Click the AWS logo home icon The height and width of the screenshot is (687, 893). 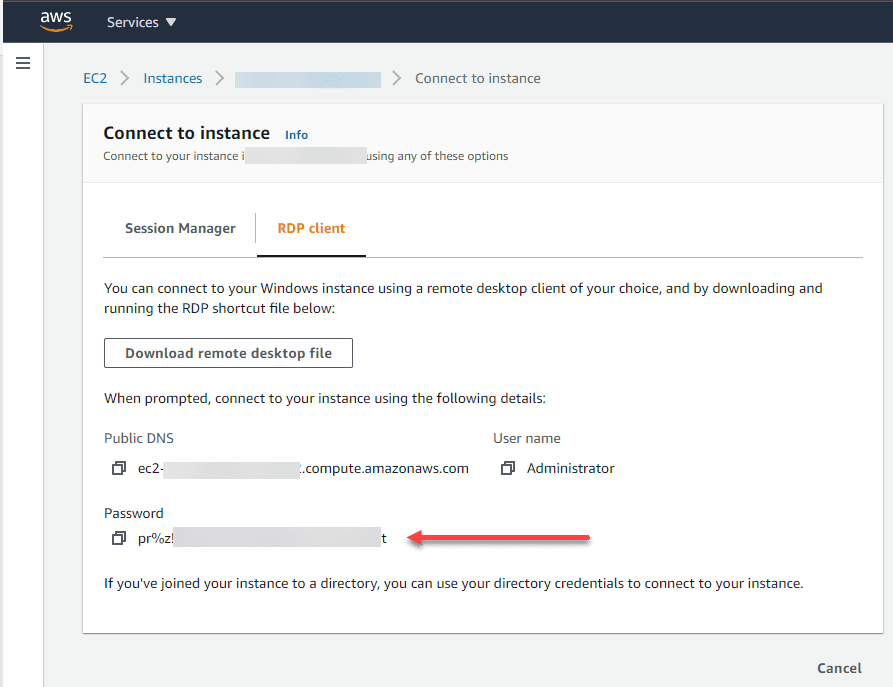(x=57, y=21)
